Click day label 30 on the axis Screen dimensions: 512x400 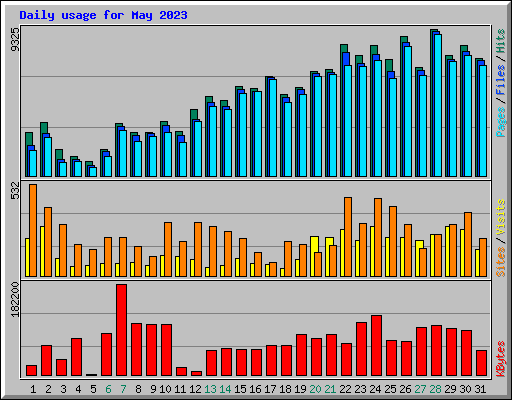click(465, 389)
